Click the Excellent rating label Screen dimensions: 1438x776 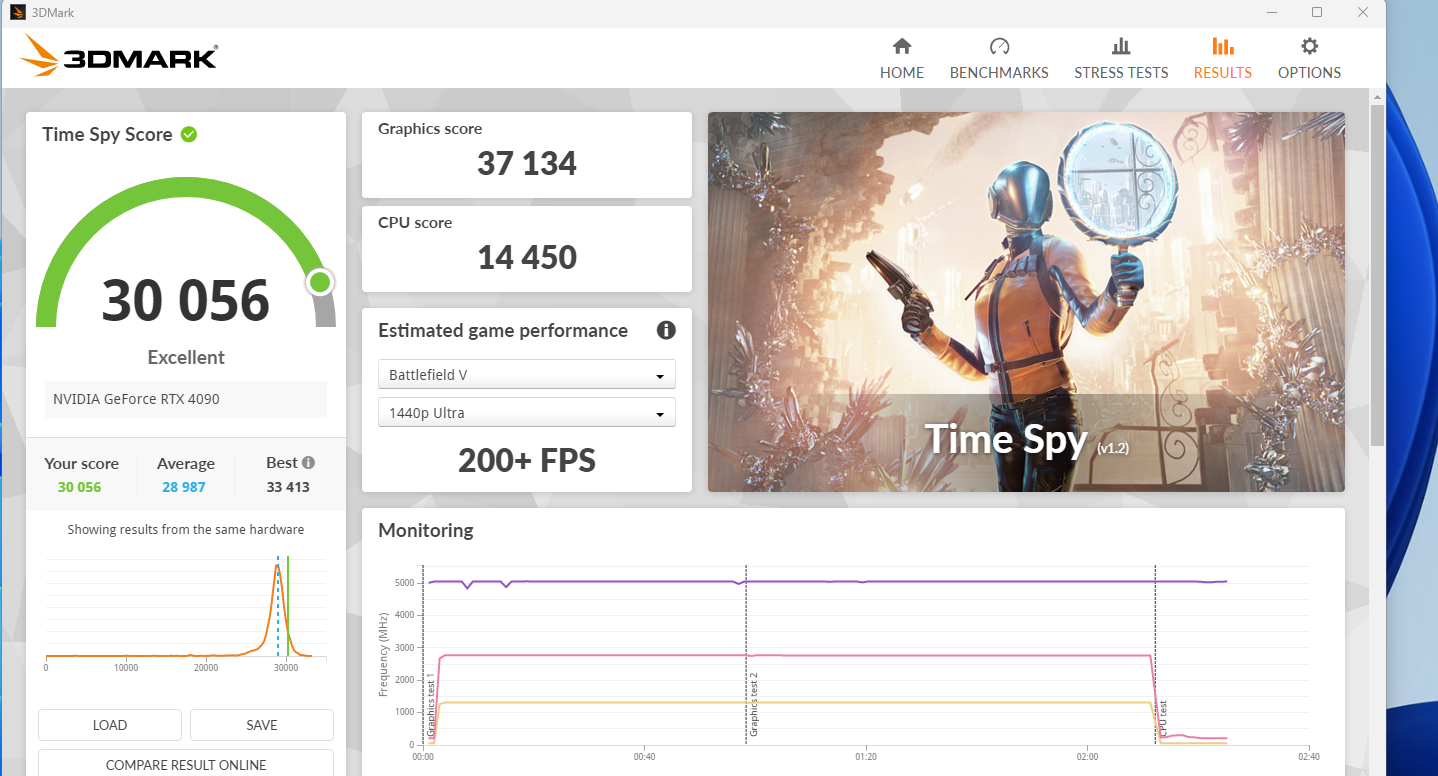(x=186, y=357)
